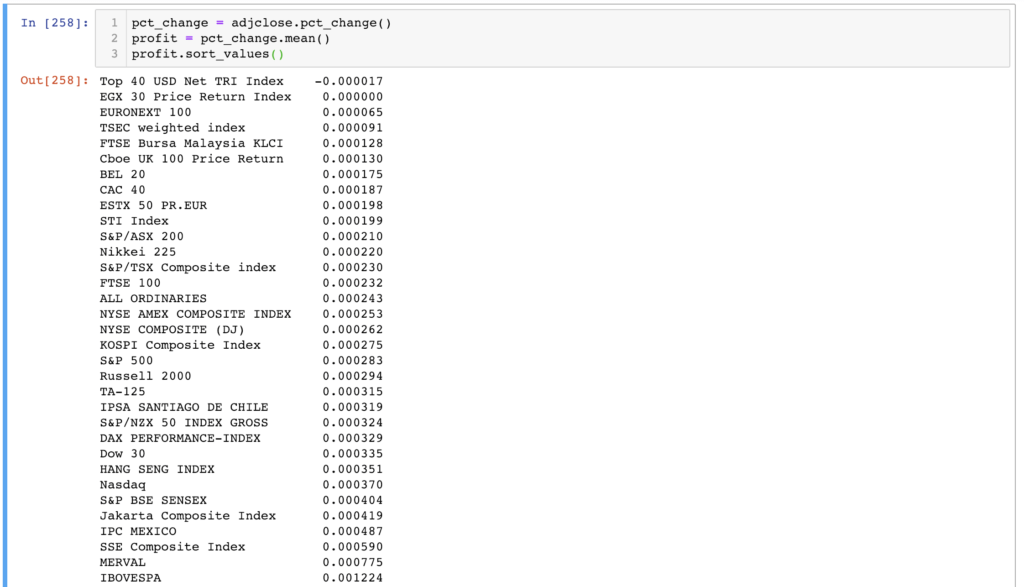This screenshot has width=1024, height=587.
Task: Click the value -0.000017
Action: [349, 82]
